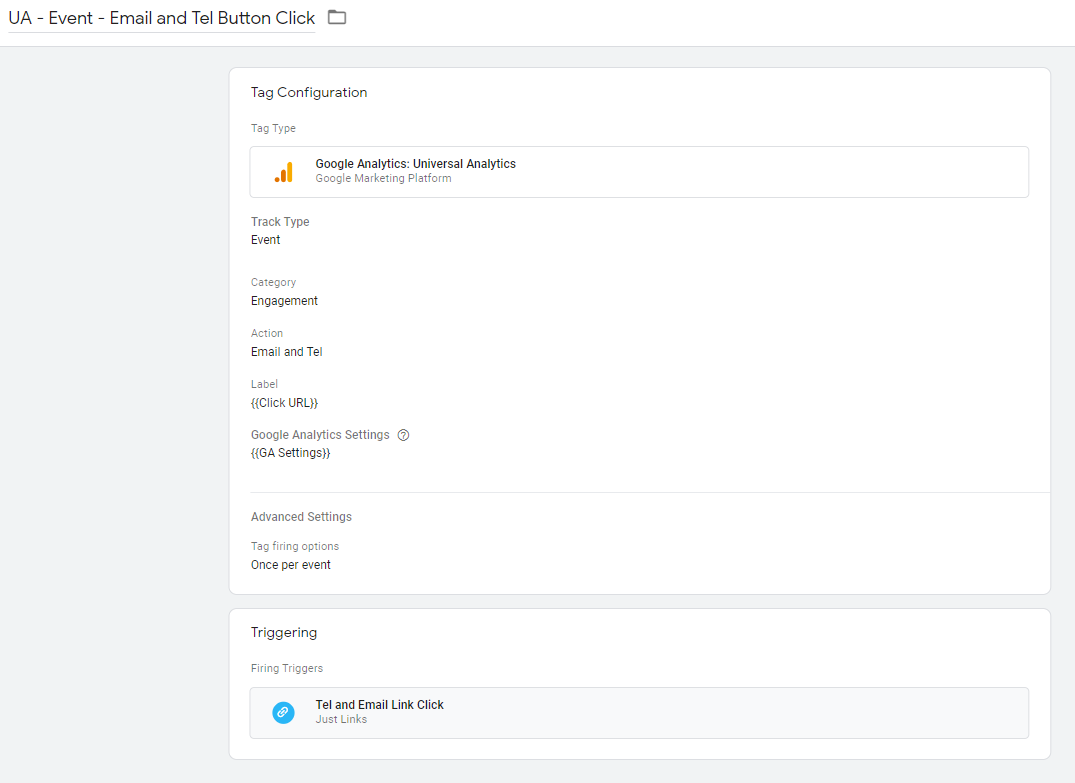
Task: Select the {{GA Settings}} variable value
Action: 290,453
